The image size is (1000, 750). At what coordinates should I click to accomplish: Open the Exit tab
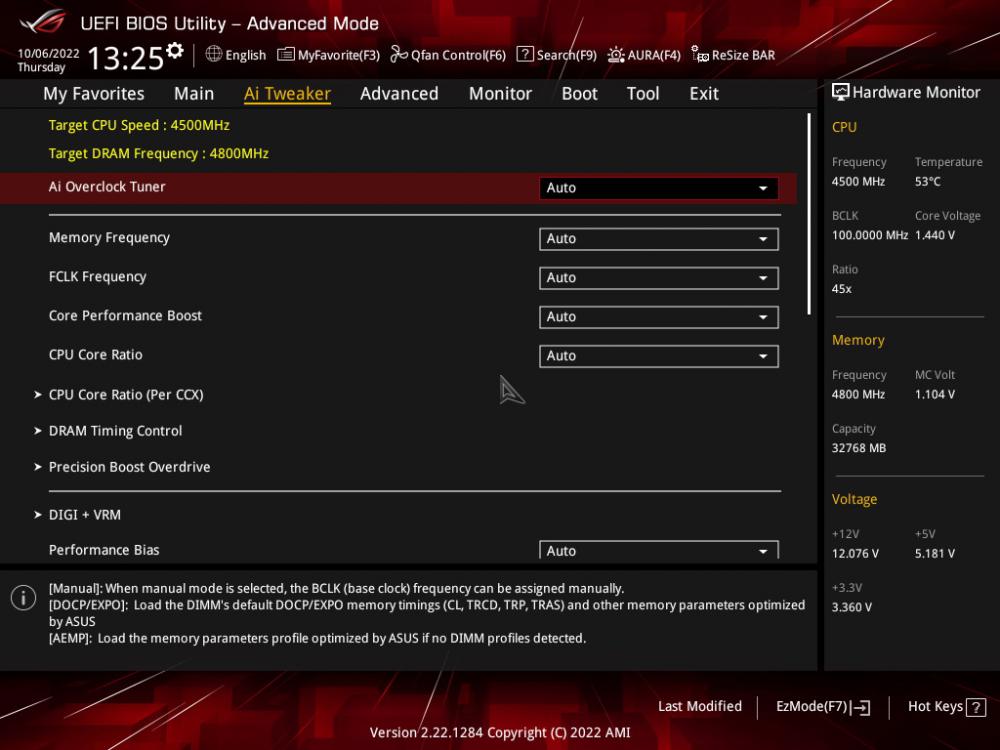pyautogui.click(x=704, y=94)
